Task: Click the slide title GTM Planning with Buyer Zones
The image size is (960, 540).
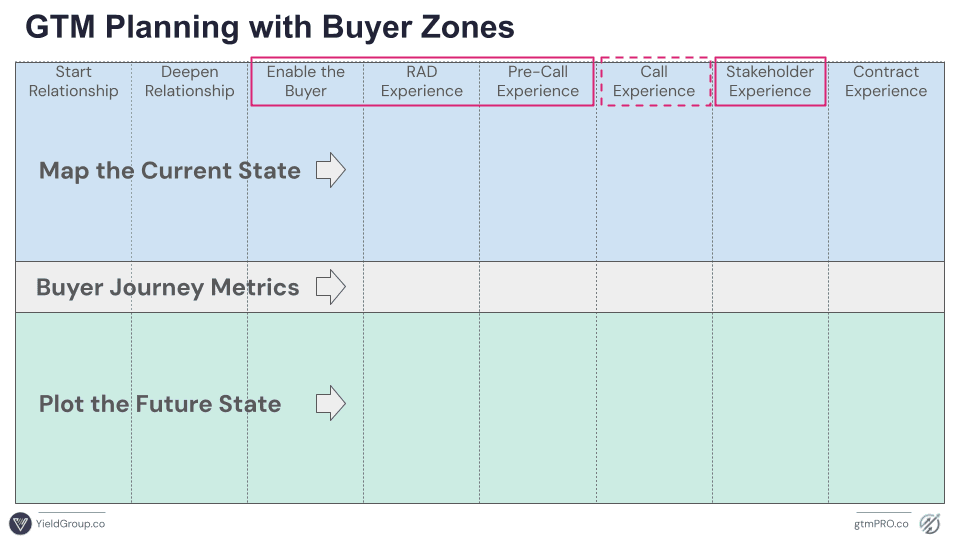Action: click(269, 28)
